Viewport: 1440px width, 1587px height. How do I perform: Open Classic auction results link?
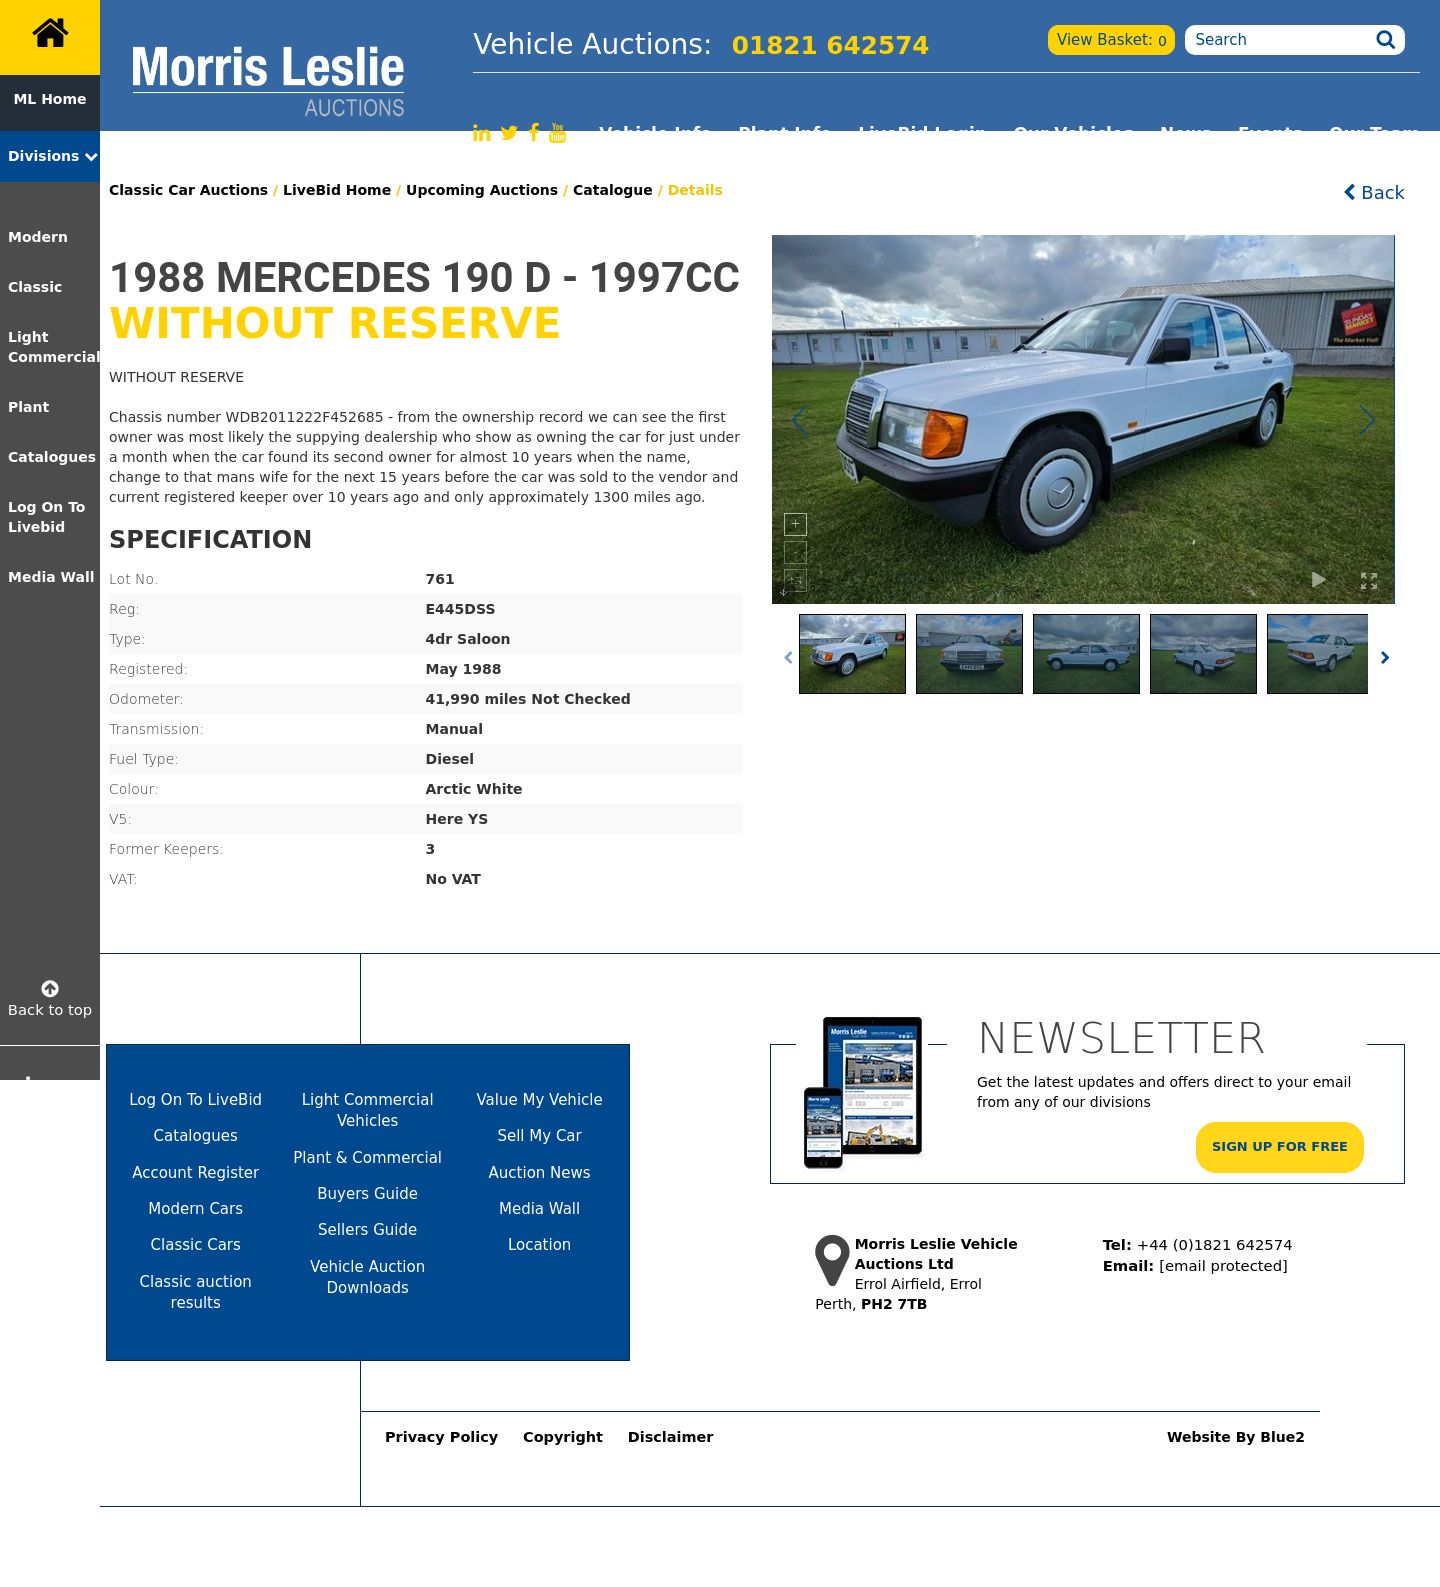click(195, 1292)
